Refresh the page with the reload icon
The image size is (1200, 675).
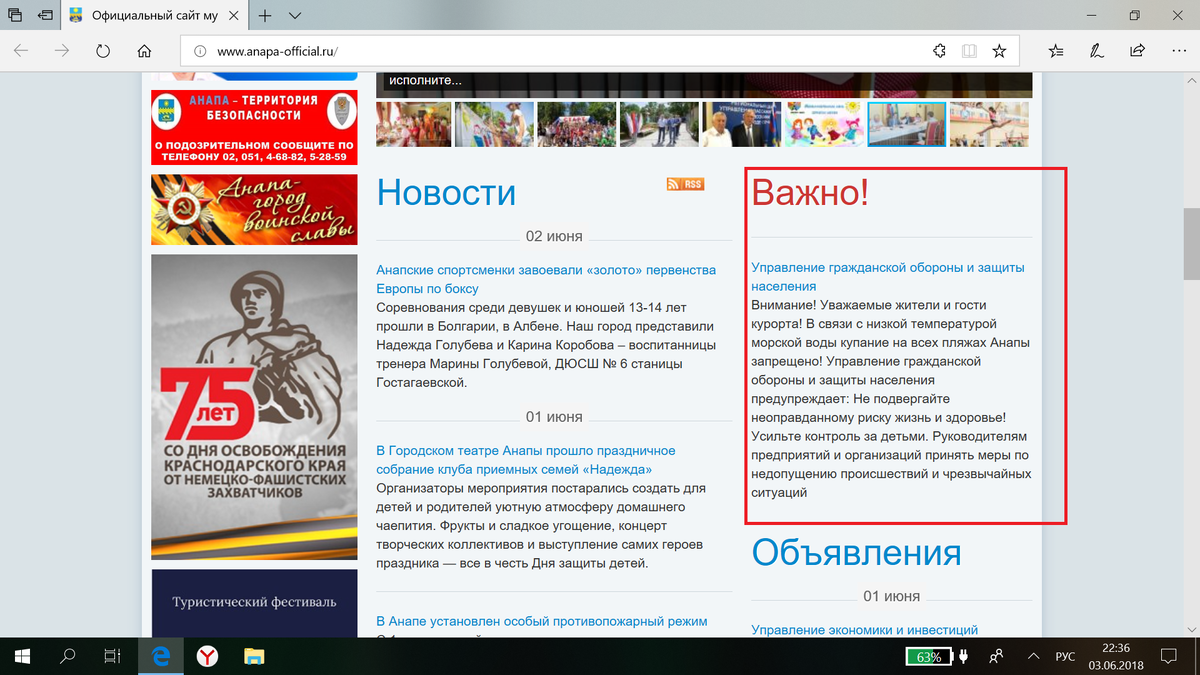(x=103, y=51)
